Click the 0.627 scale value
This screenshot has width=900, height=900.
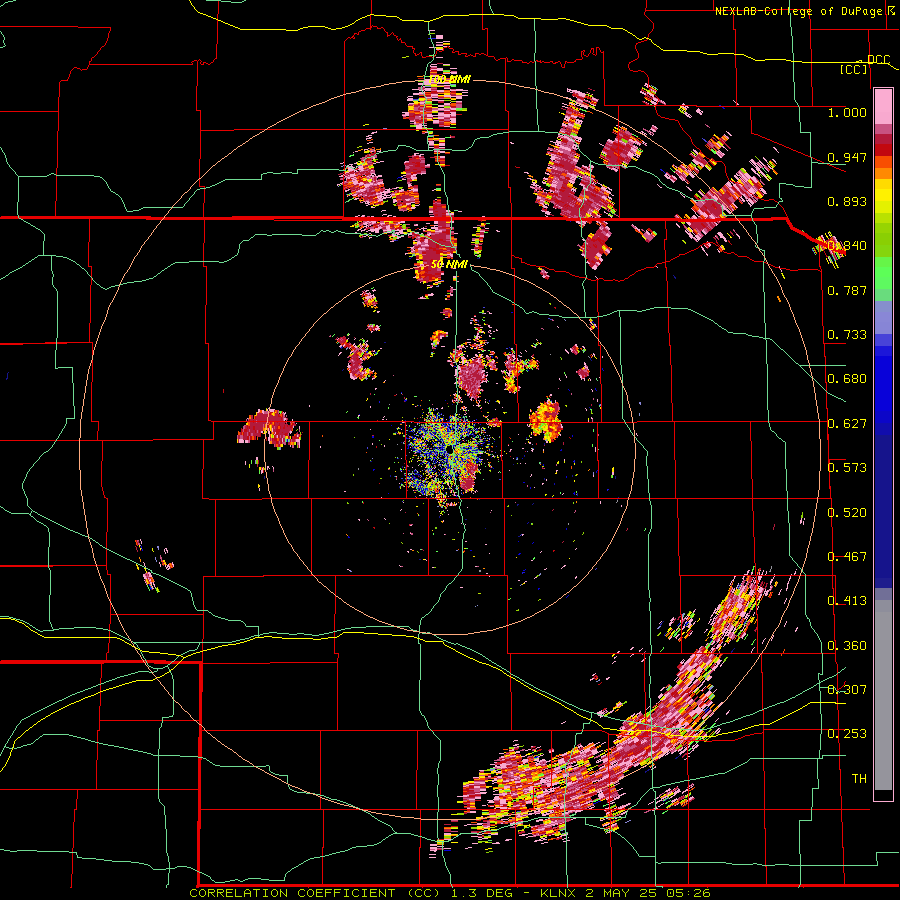click(x=847, y=424)
